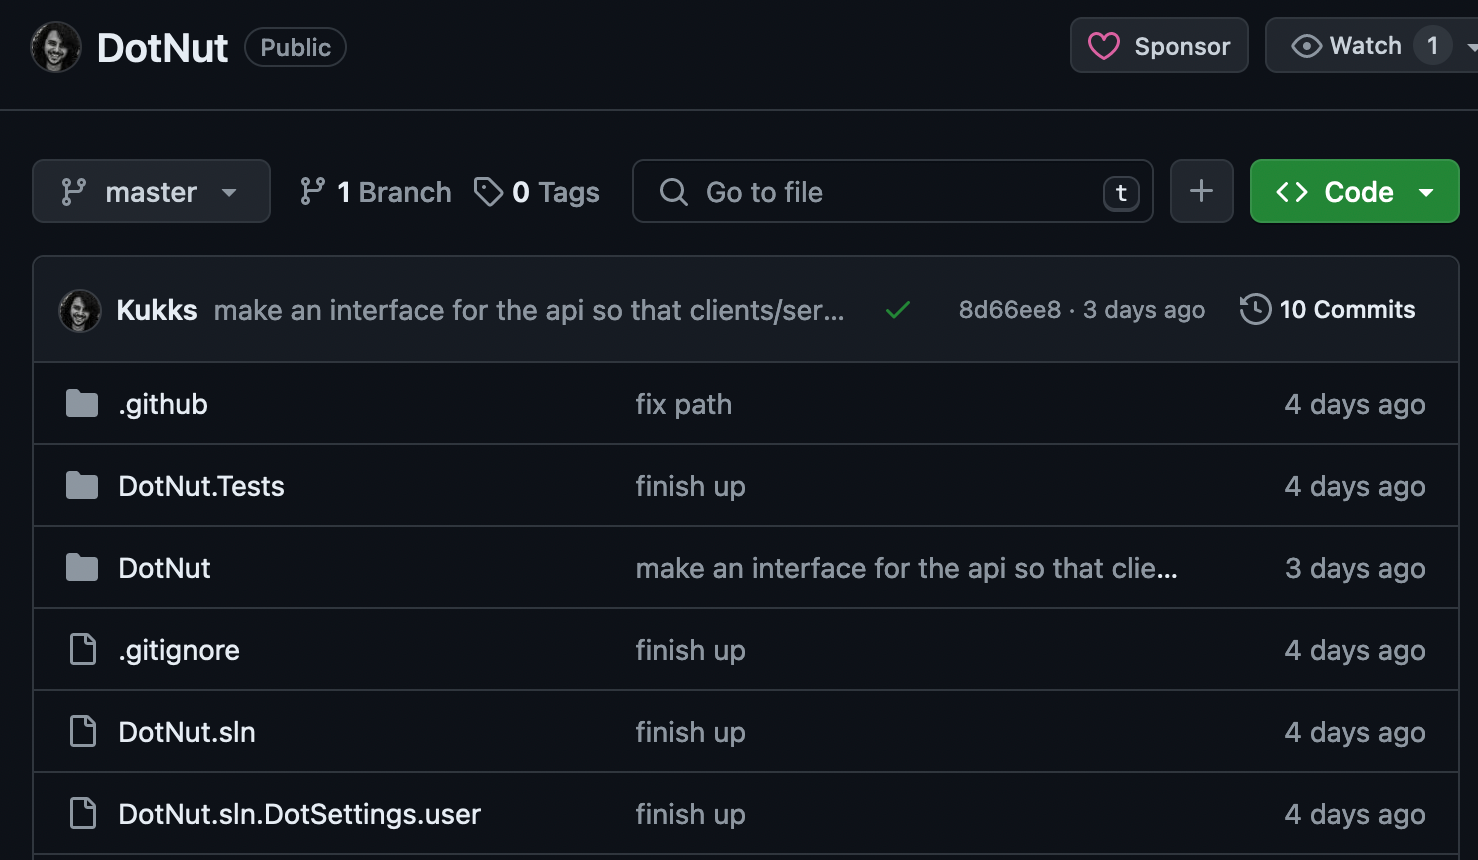The height and width of the screenshot is (860, 1478).
Task: View the 1 Branch link
Action: click(x=376, y=192)
